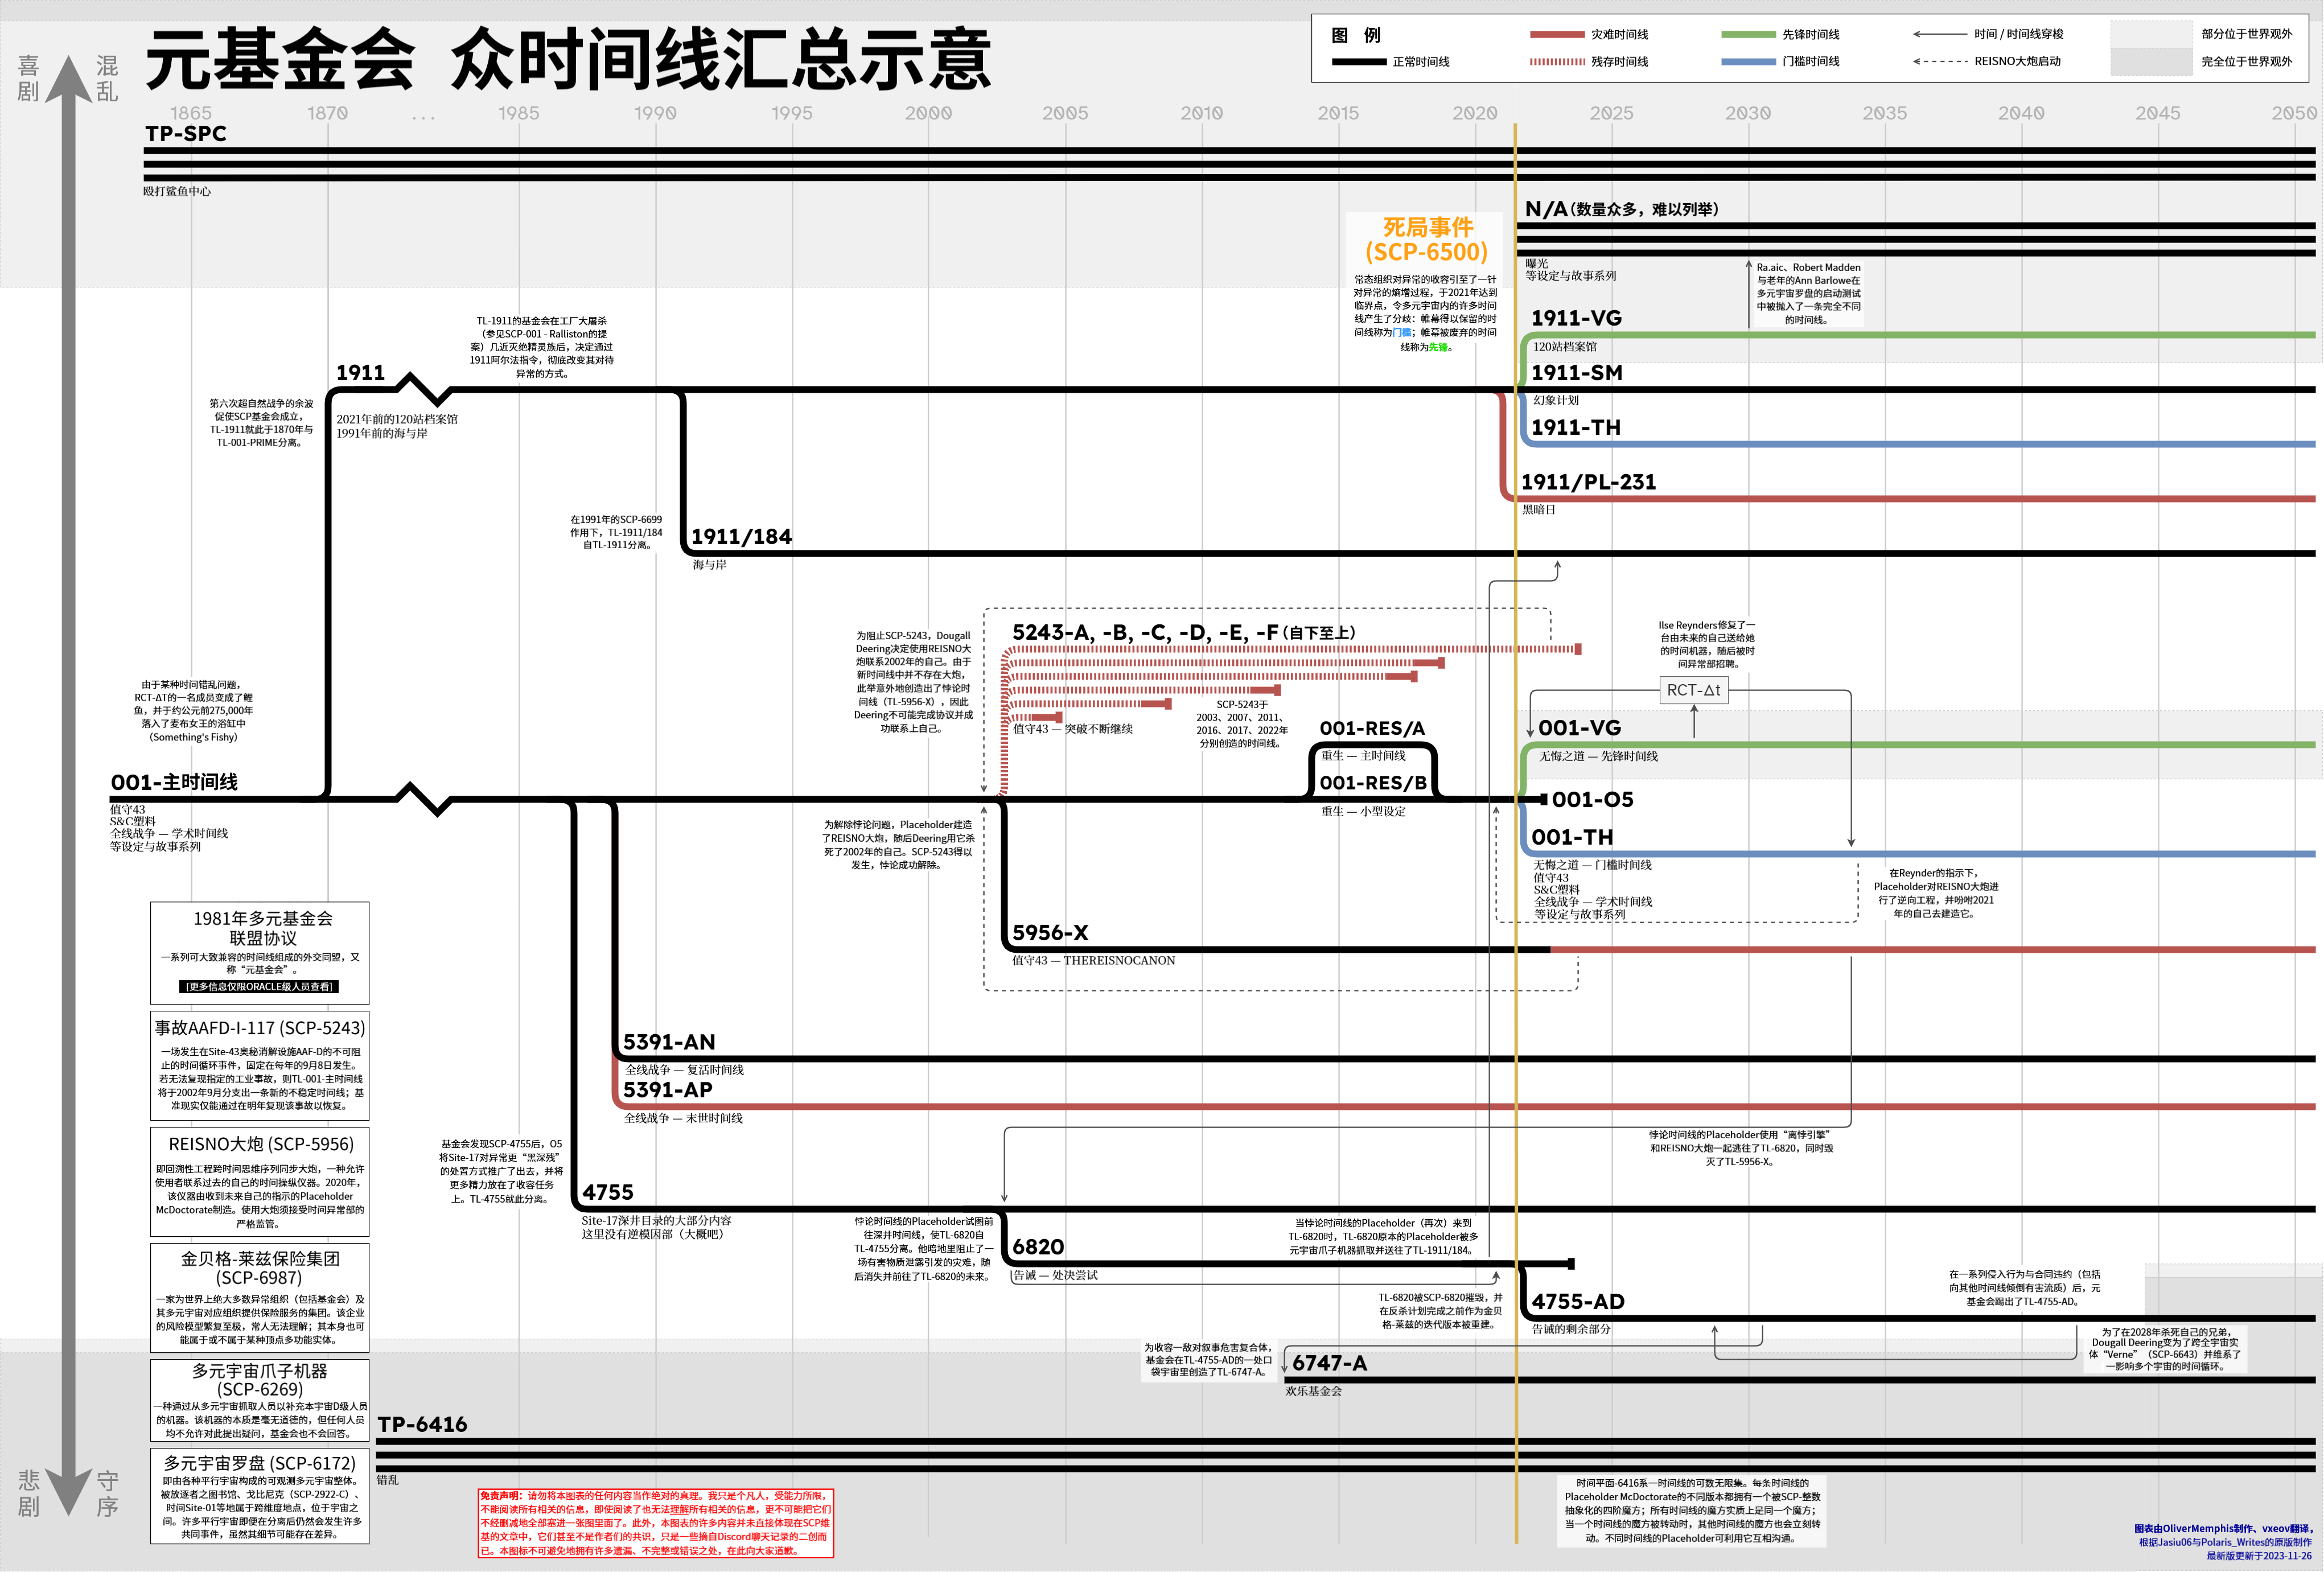This screenshot has width=2324, height=1572.
Task: Select the 多元宇宙罗盘 (SCP-6172) info box
Action: pyautogui.click(x=260, y=1496)
